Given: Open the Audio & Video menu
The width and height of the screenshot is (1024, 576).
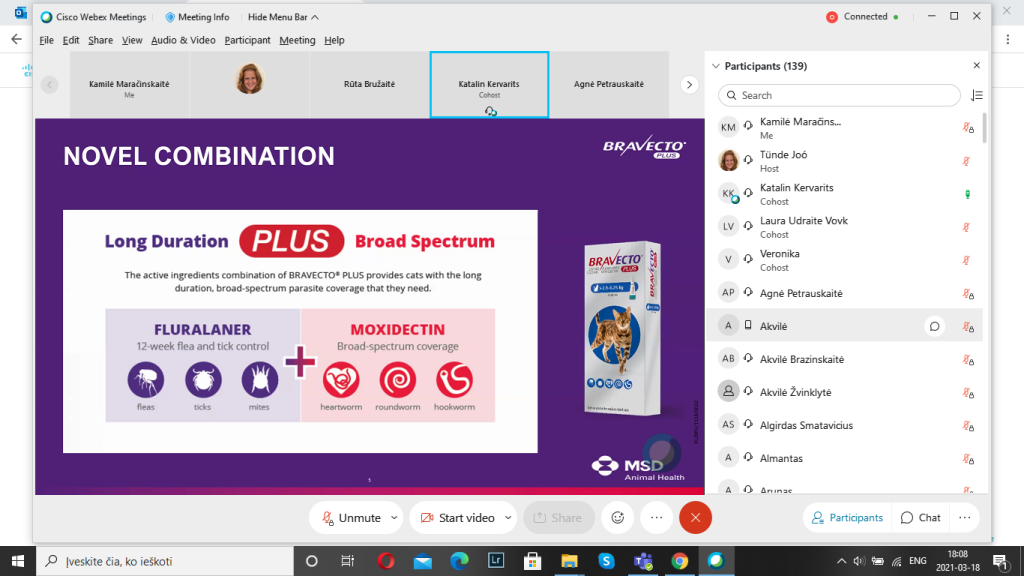Looking at the screenshot, I should click(183, 40).
